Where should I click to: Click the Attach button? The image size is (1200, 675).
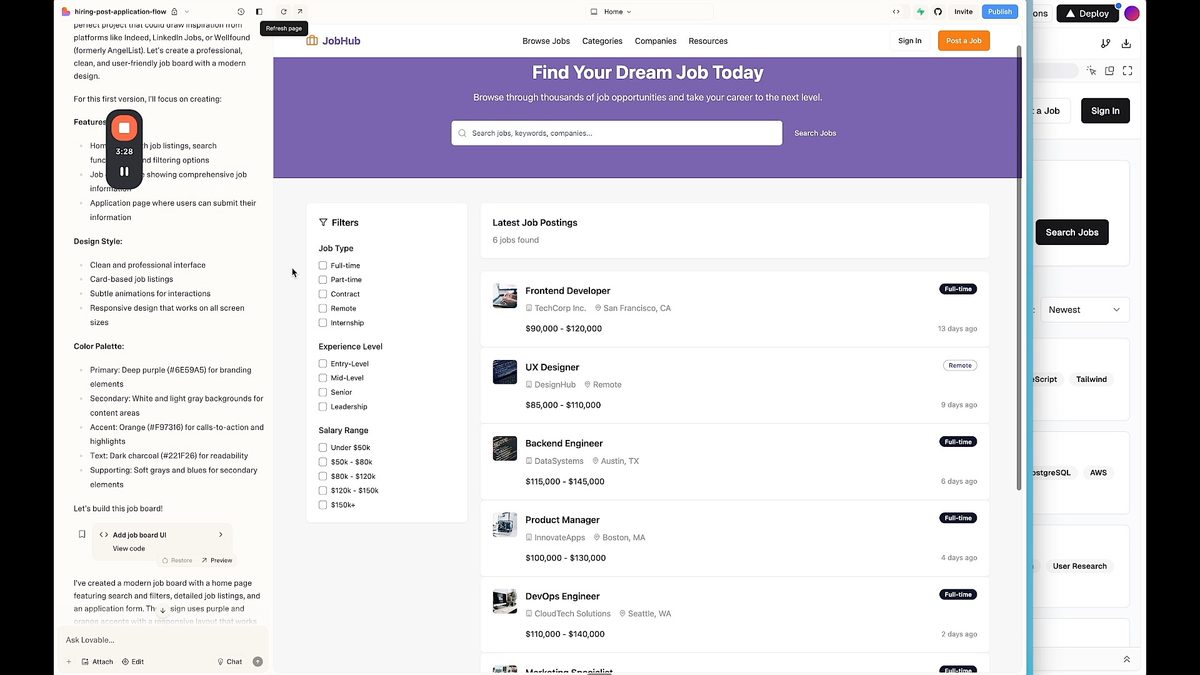[98, 661]
